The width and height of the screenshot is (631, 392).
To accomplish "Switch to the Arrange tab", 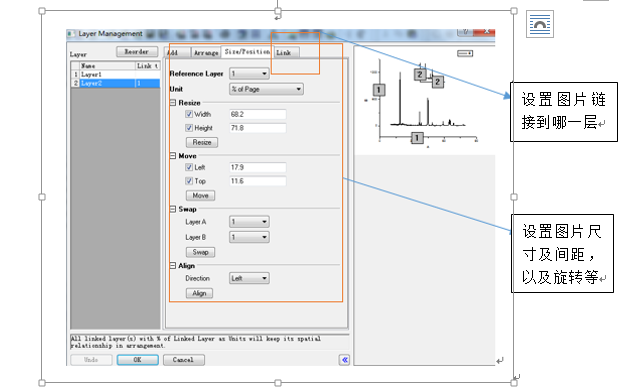I will click(x=206, y=53).
